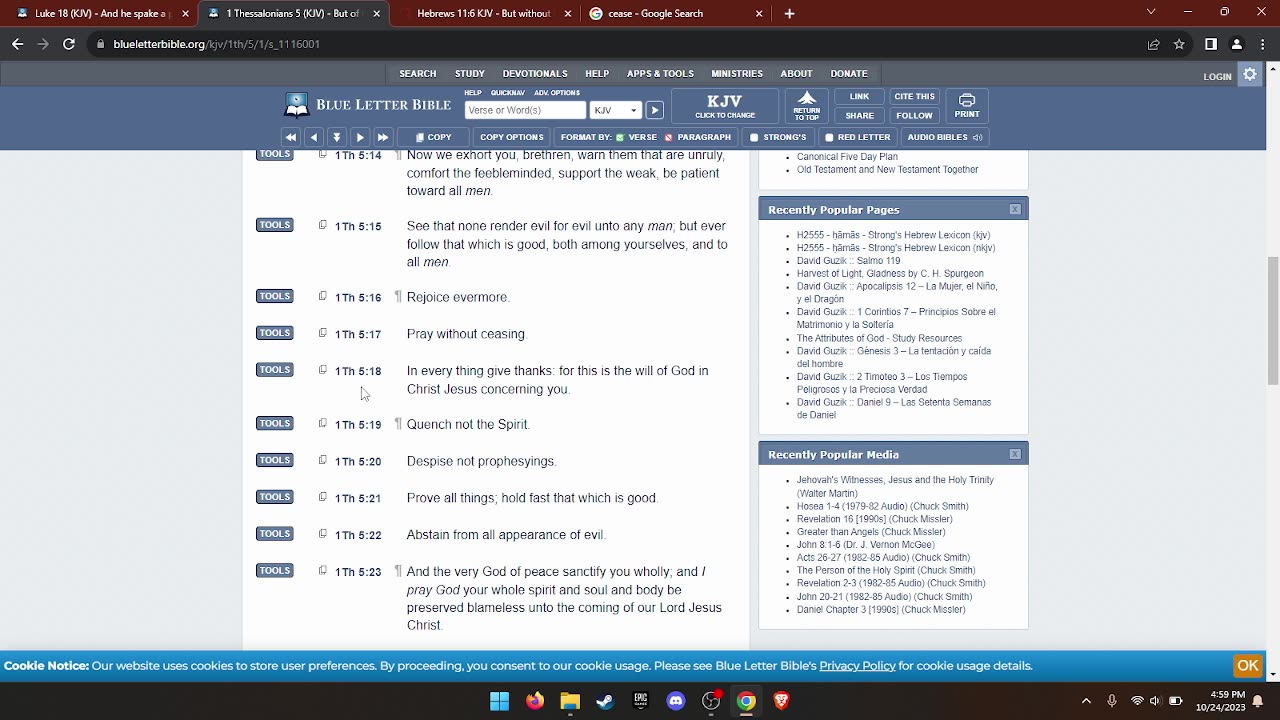Open Tools for 1Th 5:18

pyautogui.click(x=275, y=370)
